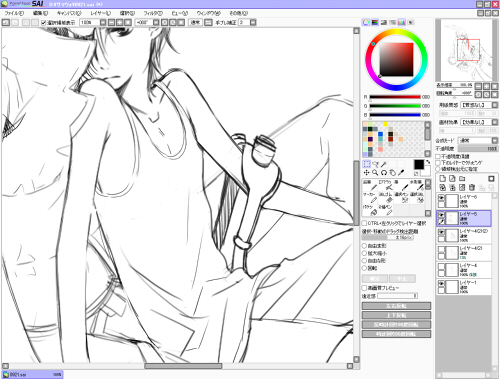500x379 pixels.
Task: Click the 上下反転 flip vertical button
Action: (396, 315)
